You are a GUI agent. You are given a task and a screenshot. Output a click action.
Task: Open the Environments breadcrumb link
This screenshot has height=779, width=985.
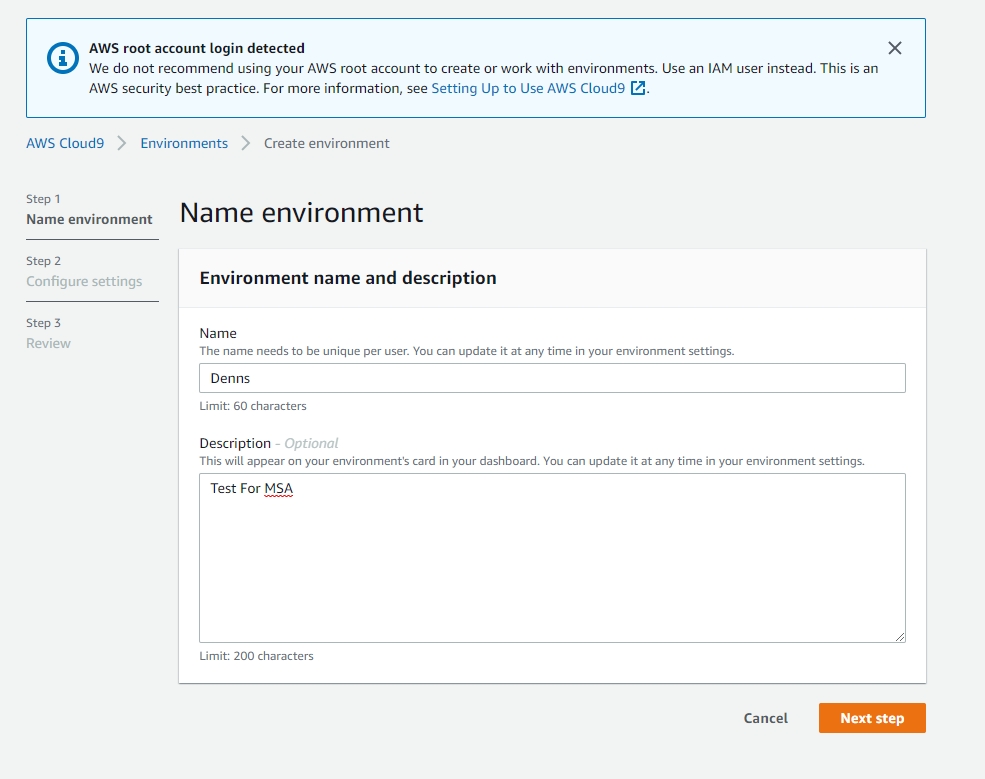tap(184, 143)
